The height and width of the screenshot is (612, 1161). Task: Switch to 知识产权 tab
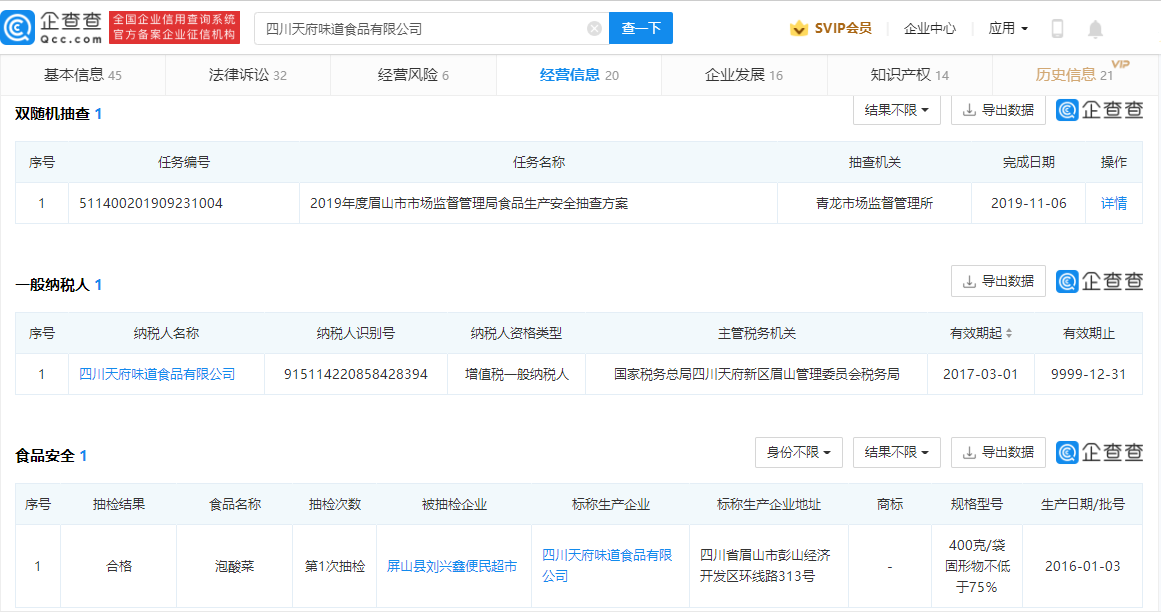pyautogui.click(x=909, y=75)
